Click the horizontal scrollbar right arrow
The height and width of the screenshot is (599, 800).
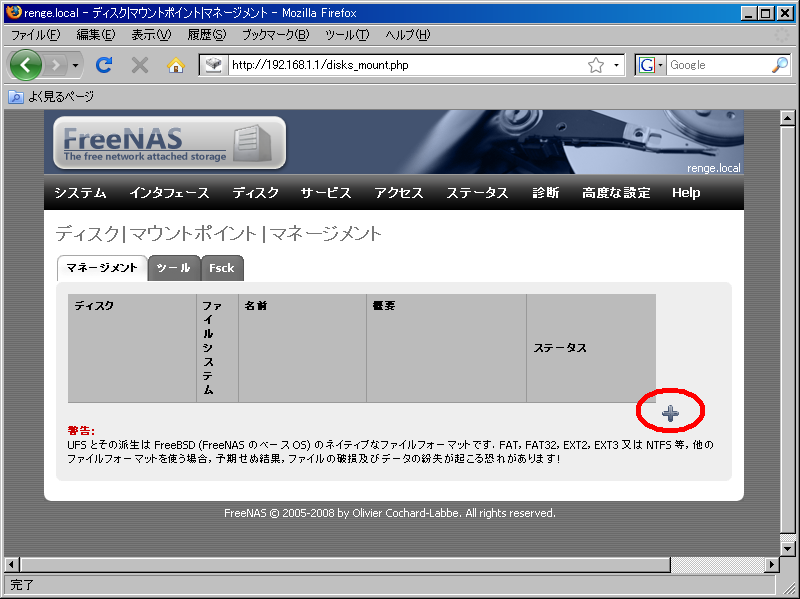pyautogui.click(x=771, y=564)
